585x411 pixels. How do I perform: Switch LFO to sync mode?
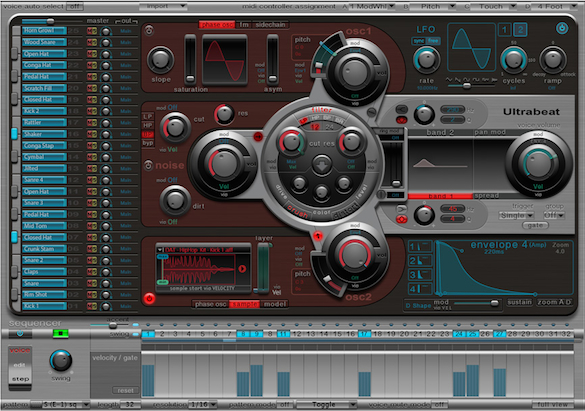pyautogui.click(x=419, y=41)
